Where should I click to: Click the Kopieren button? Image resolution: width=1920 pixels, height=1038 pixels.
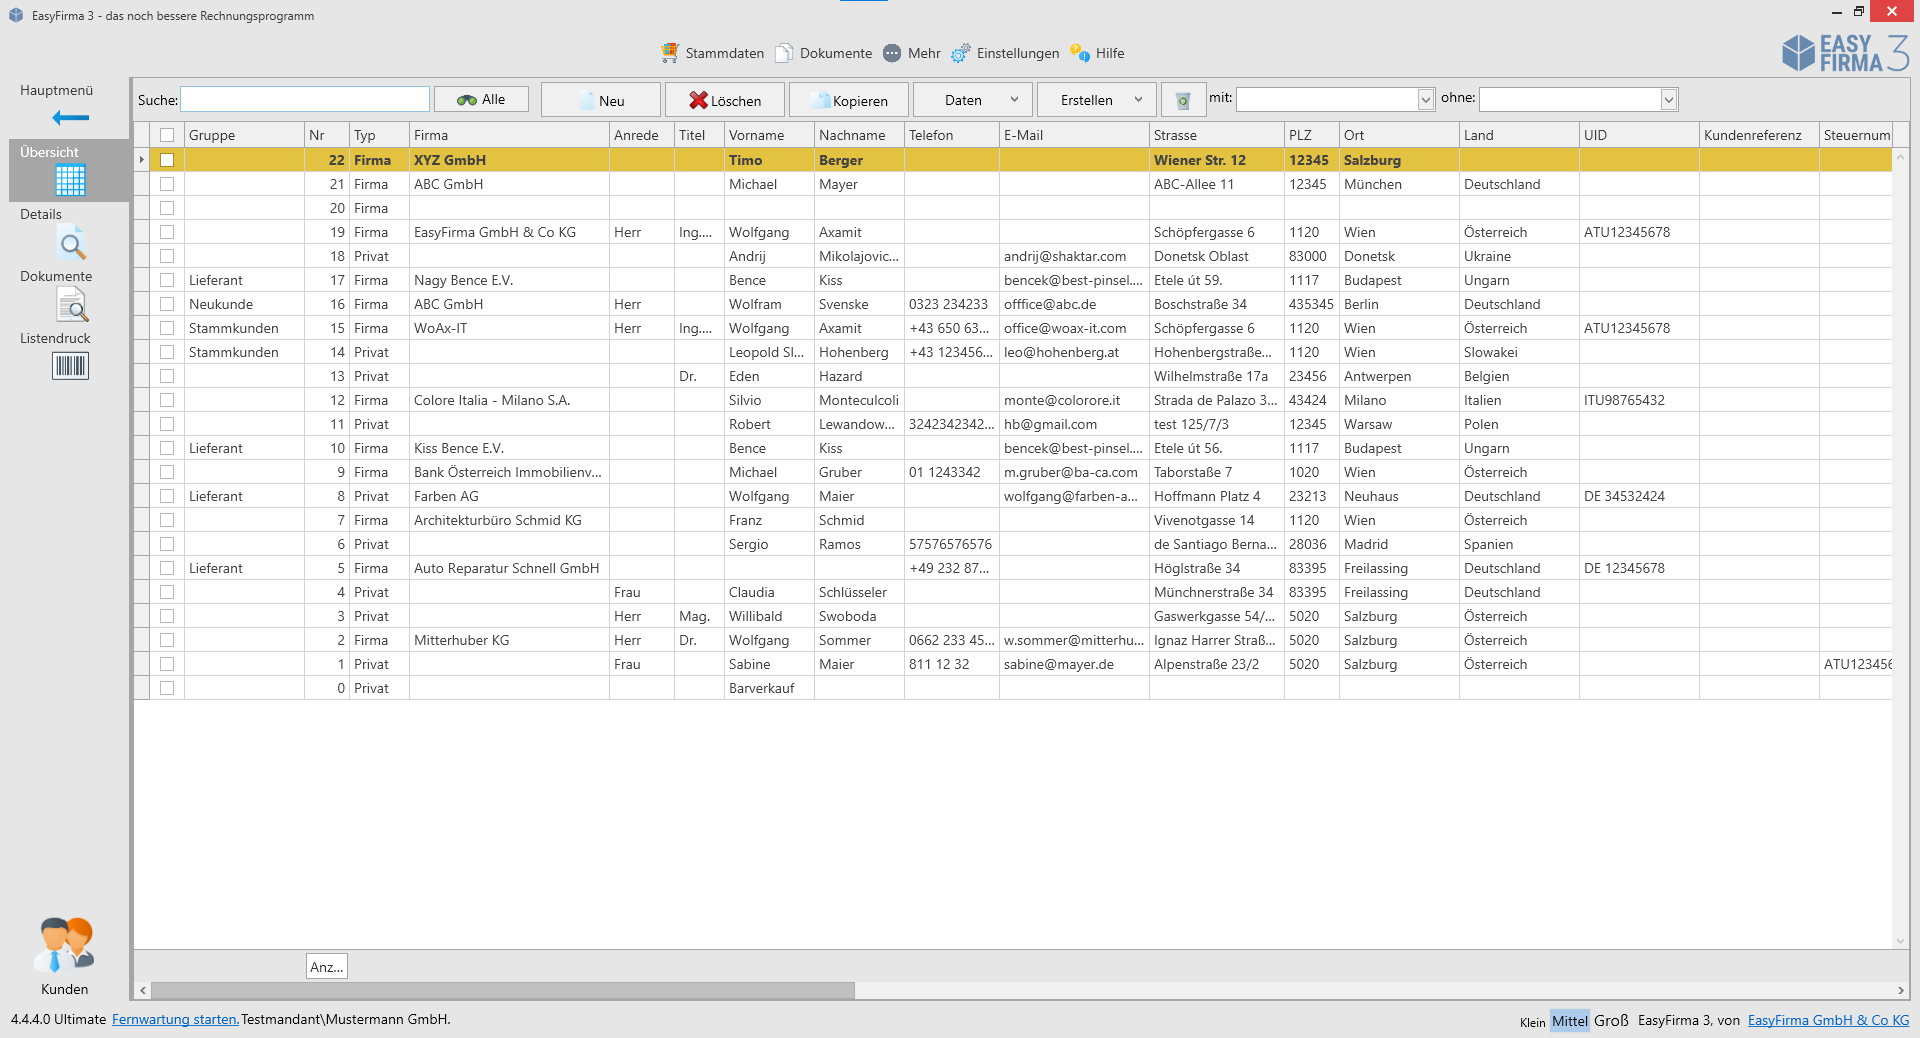coord(848,100)
